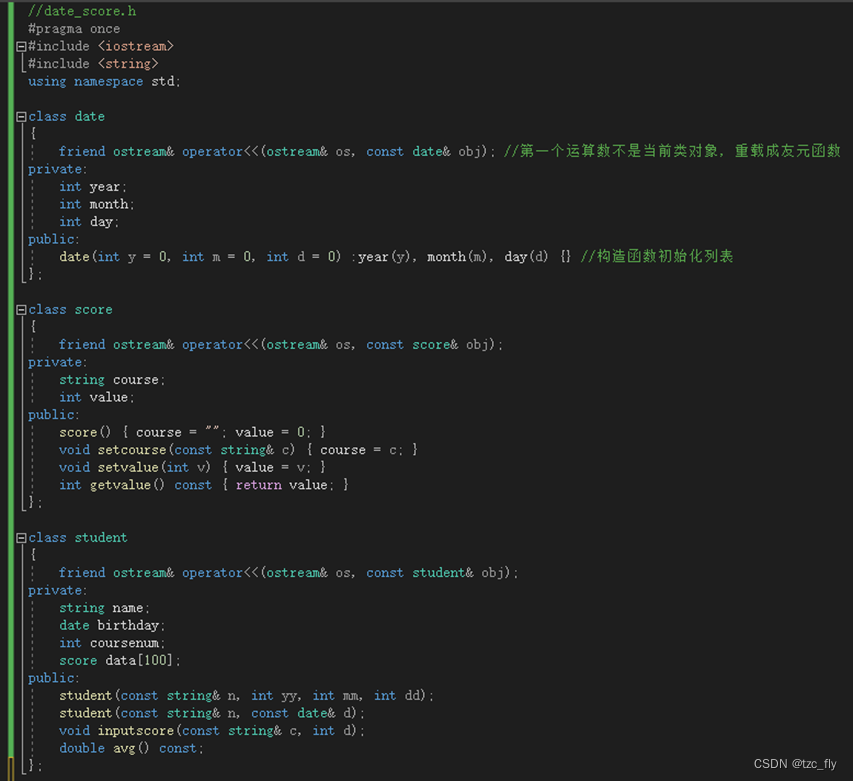Click the score data[100] member
Image resolution: width=853 pixels, height=781 pixels.
click(119, 661)
